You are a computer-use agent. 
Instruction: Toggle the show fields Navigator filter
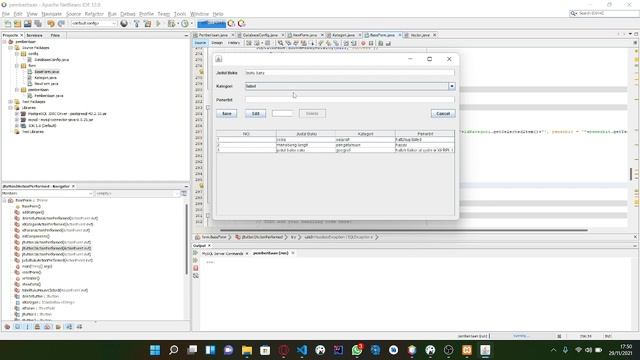18,327
